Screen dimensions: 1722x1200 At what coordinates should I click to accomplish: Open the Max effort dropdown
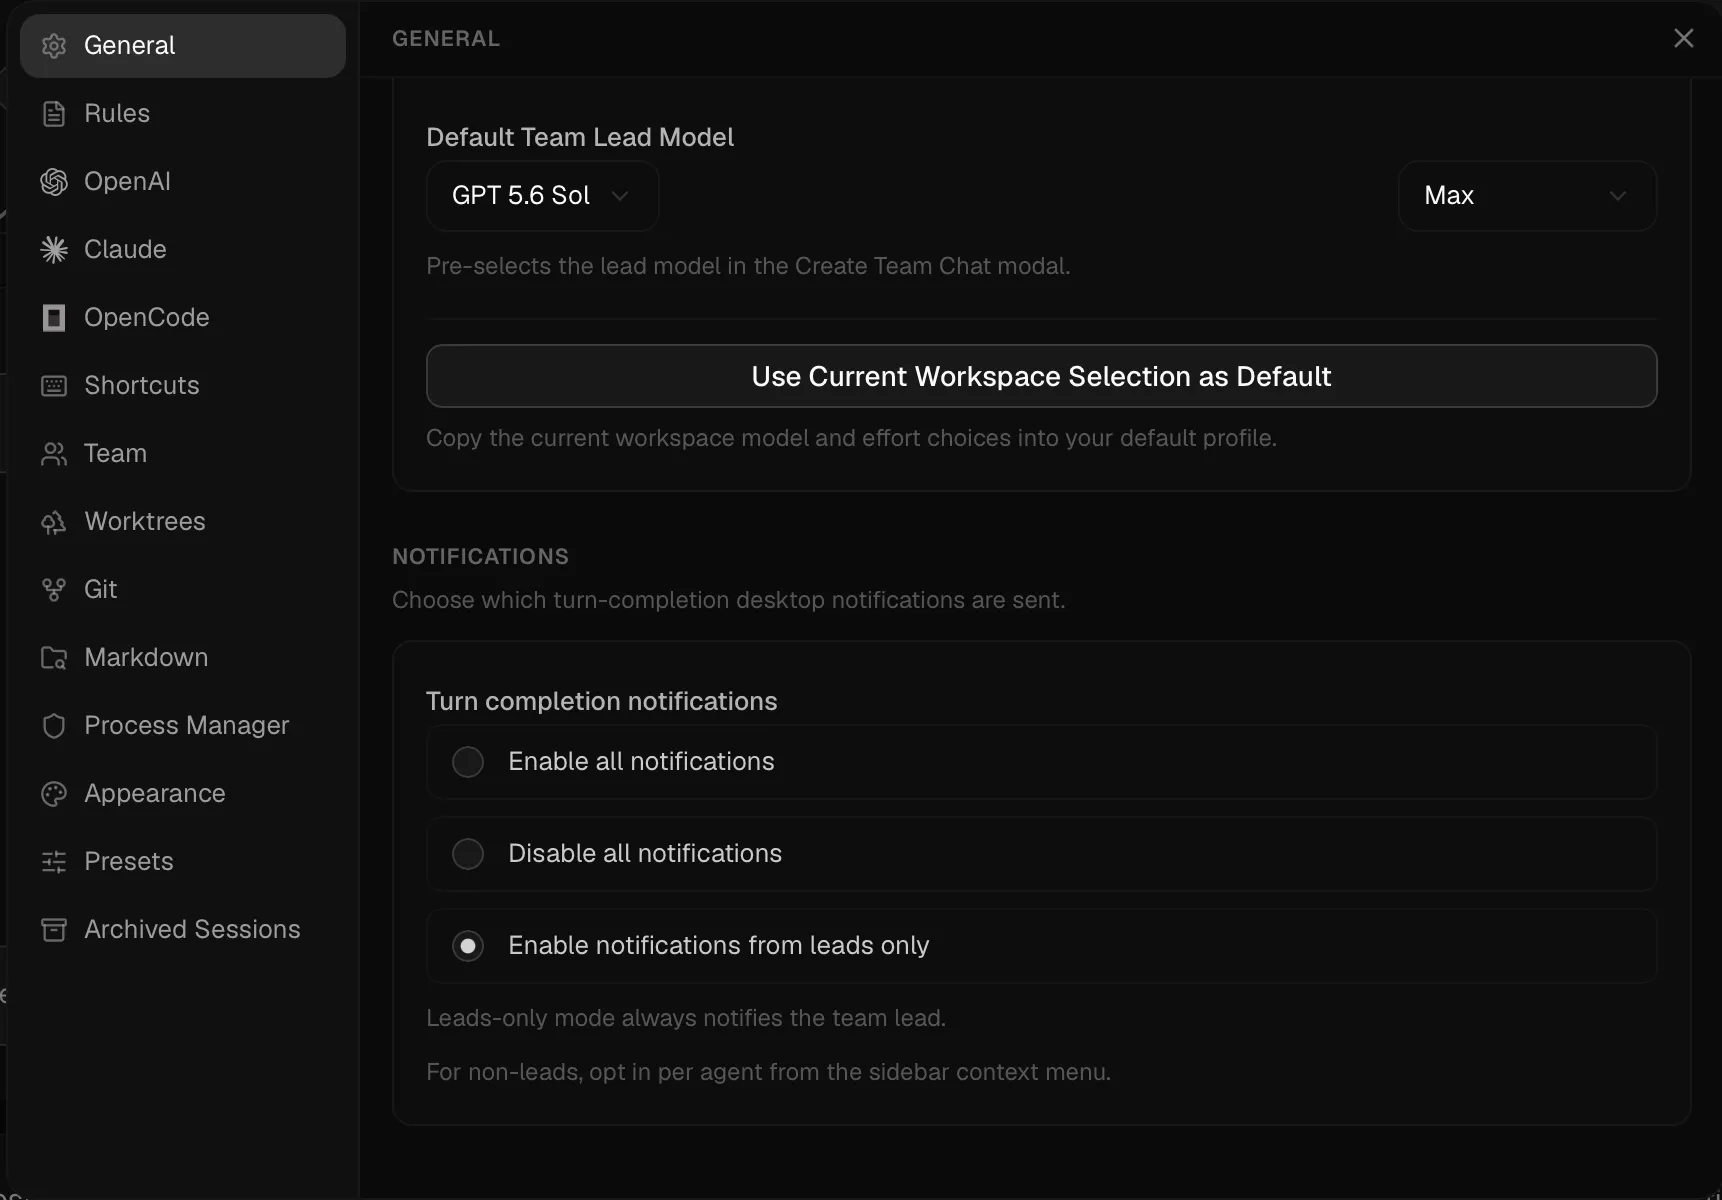point(1527,196)
